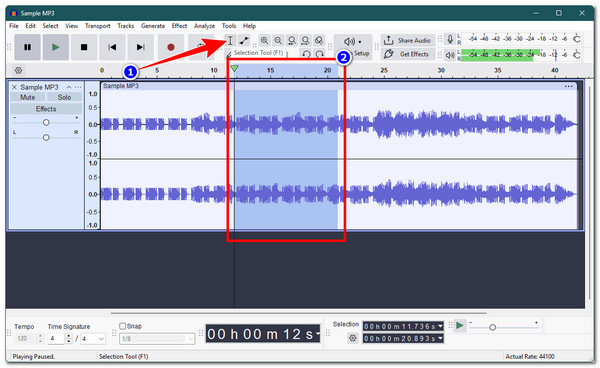The height and width of the screenshot is (368, 600).
Task: Open the Select menu
Action: [x=50, y=26]
